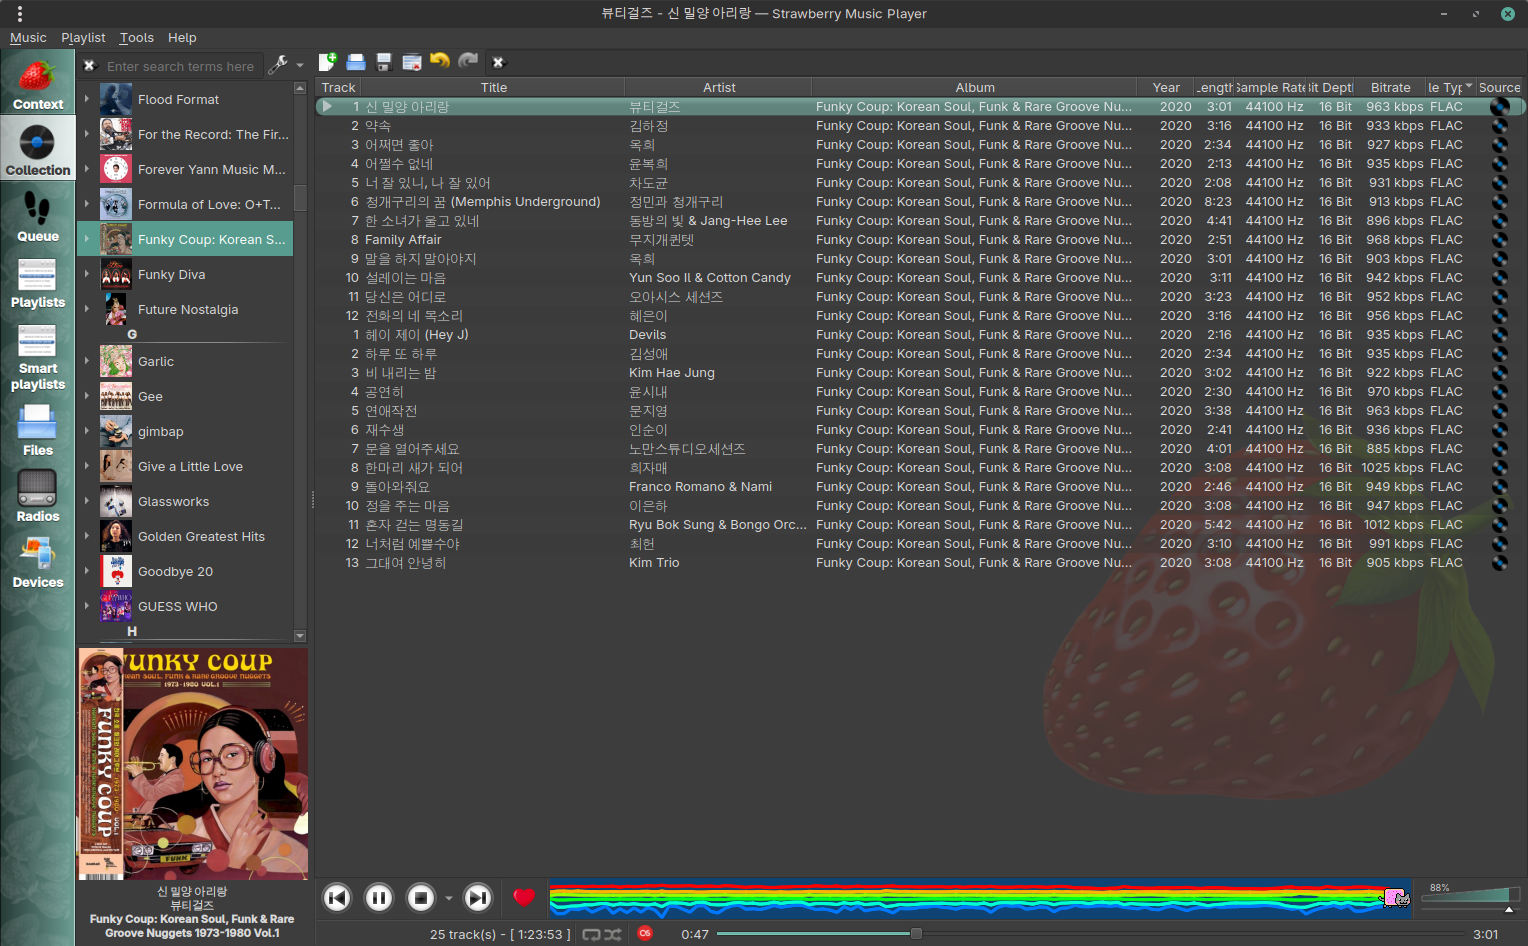Create a new playlist with the toolbar icon
The image size is (1528, 946).
coord(327,62)
